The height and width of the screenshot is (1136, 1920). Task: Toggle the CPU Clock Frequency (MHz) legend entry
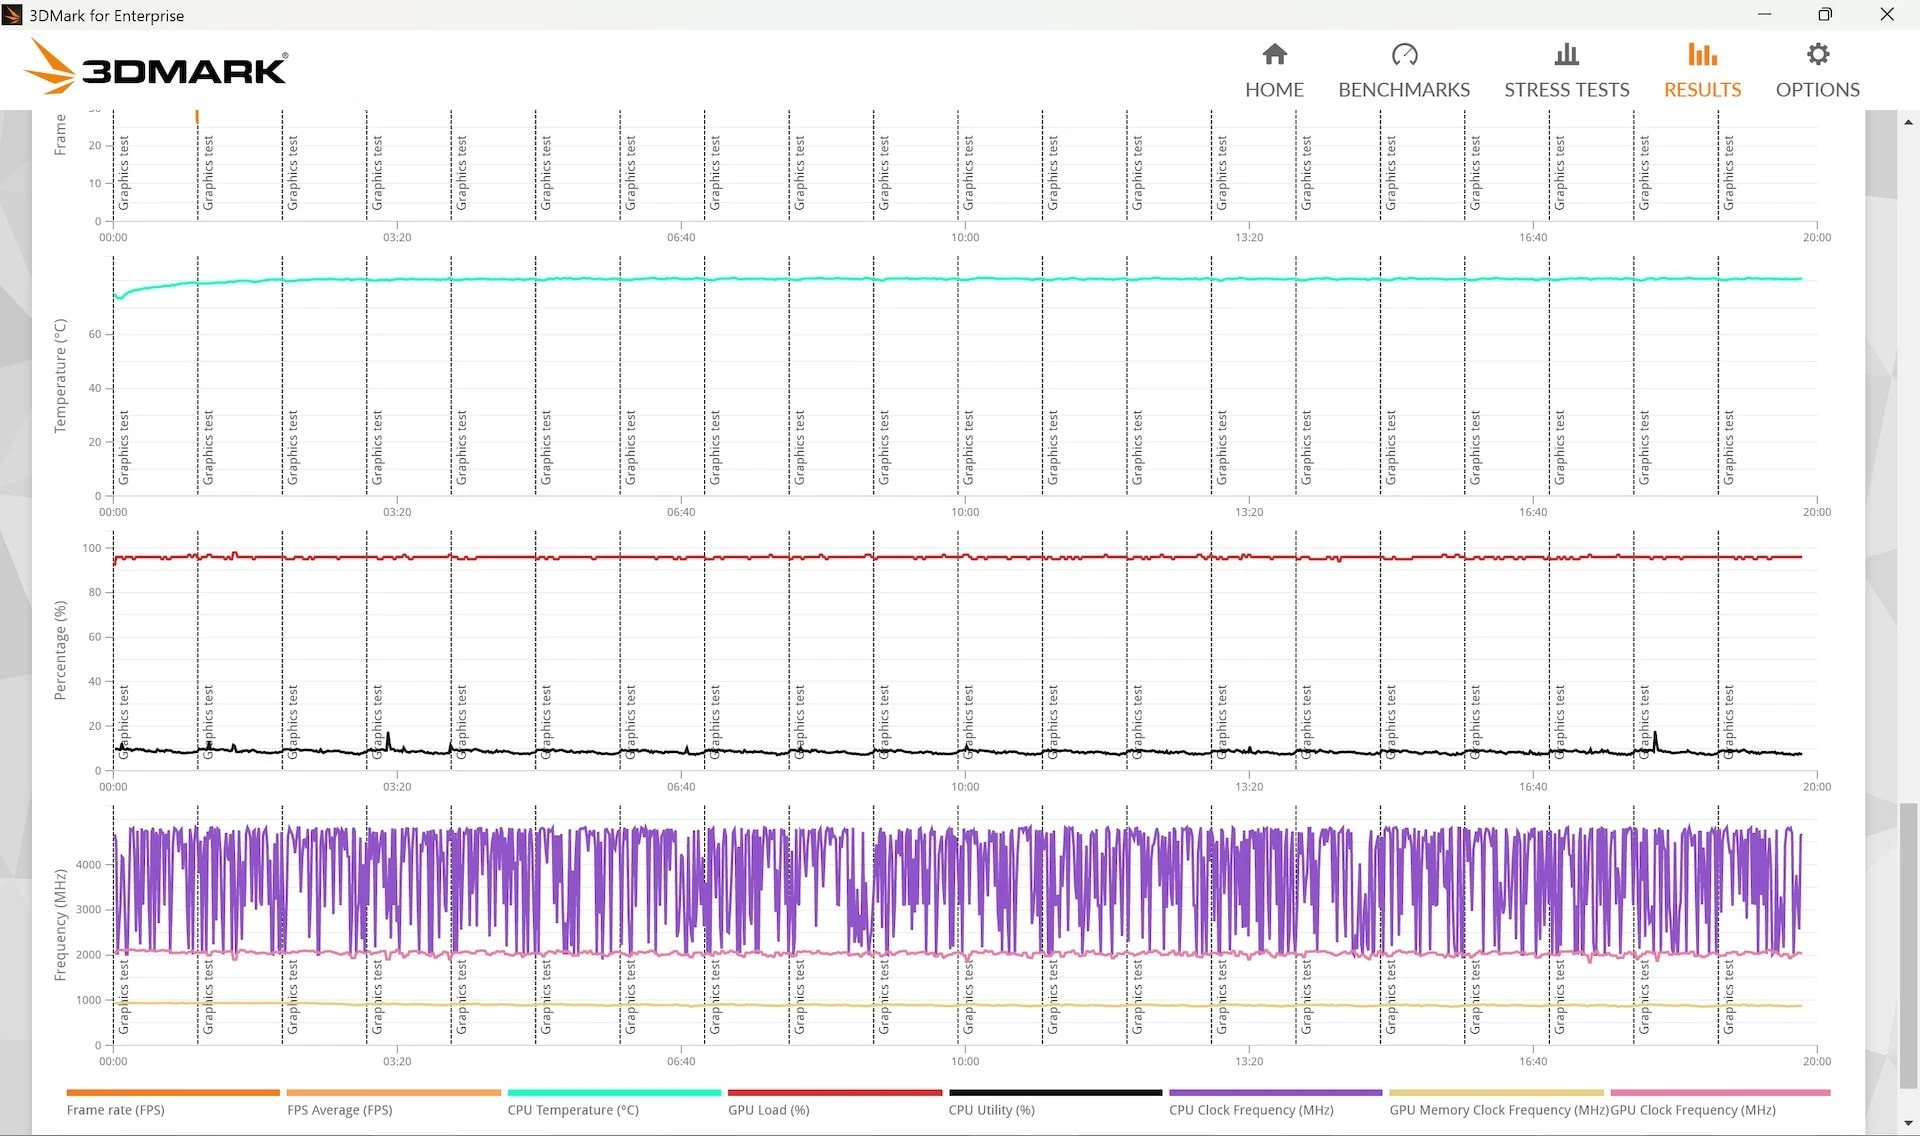click(x=1251, y=1110)
